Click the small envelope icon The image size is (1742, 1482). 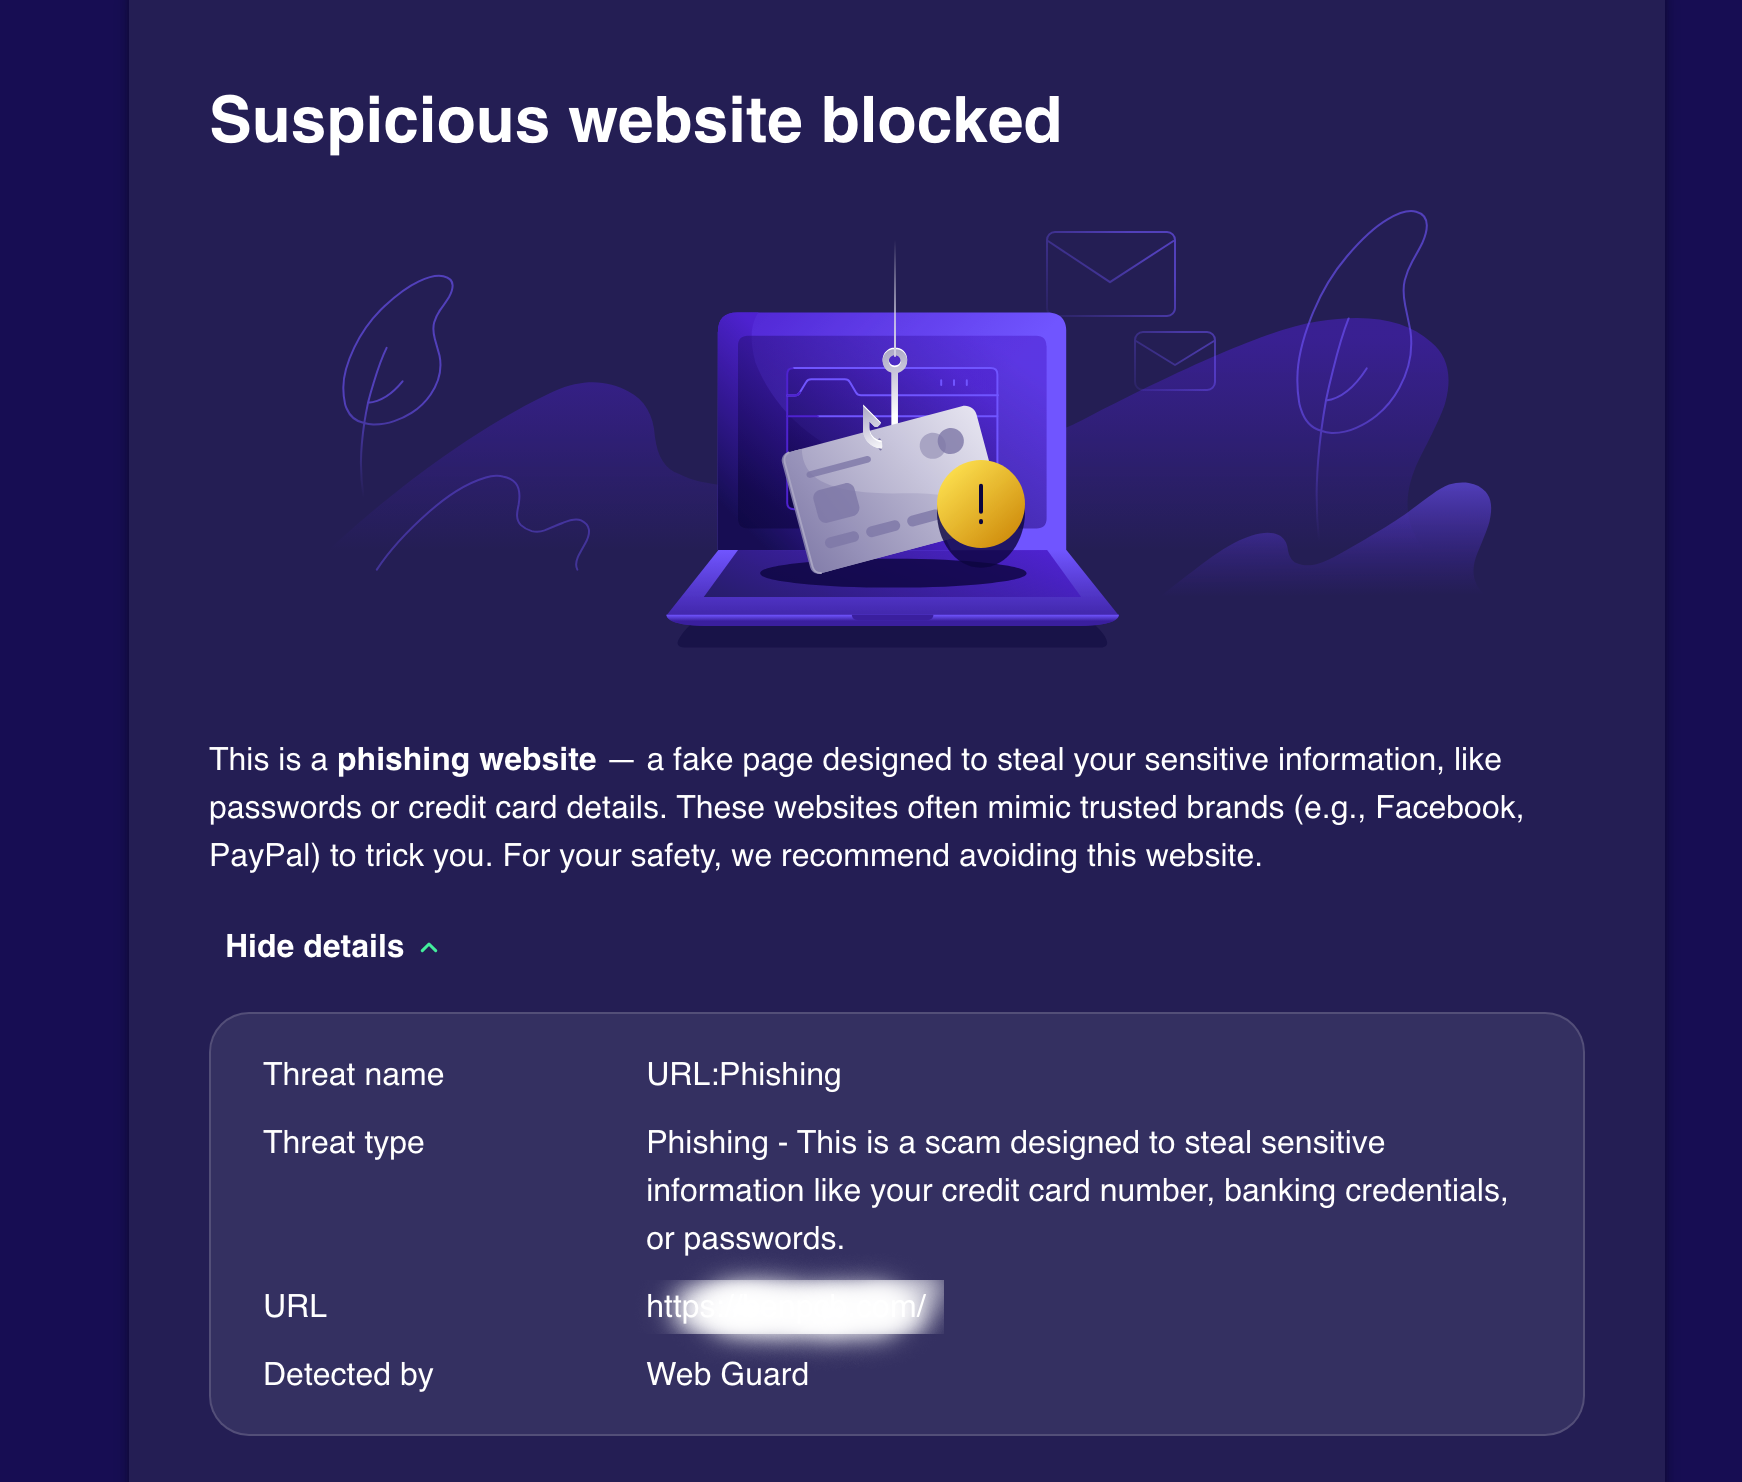click(x=1174, y=361)
